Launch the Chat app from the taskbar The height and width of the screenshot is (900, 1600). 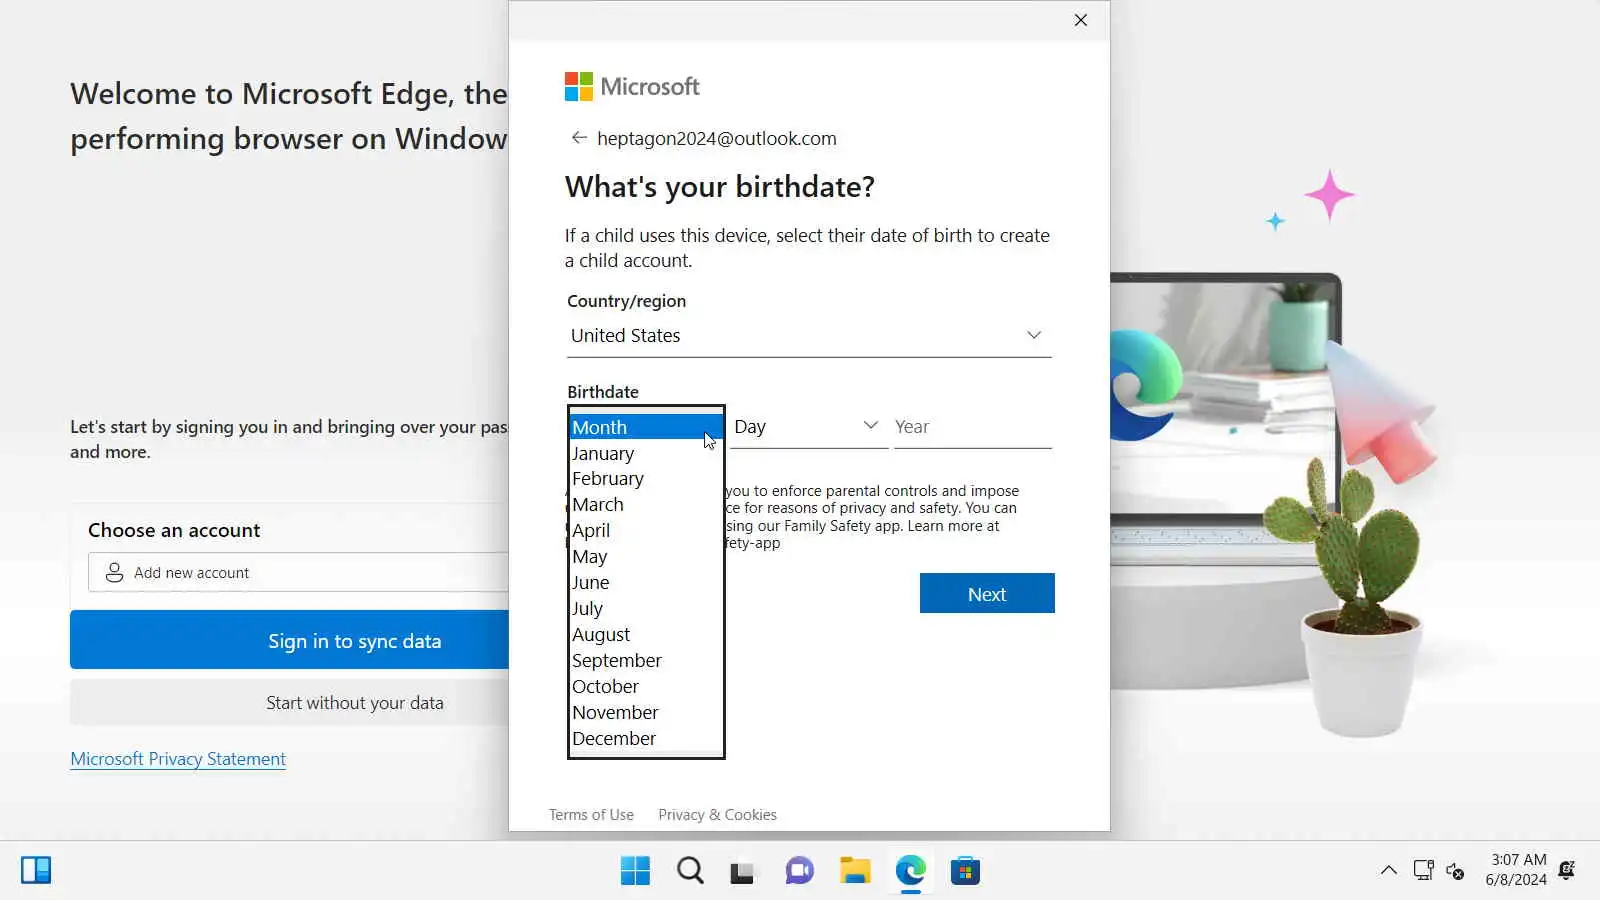(799, 871)
